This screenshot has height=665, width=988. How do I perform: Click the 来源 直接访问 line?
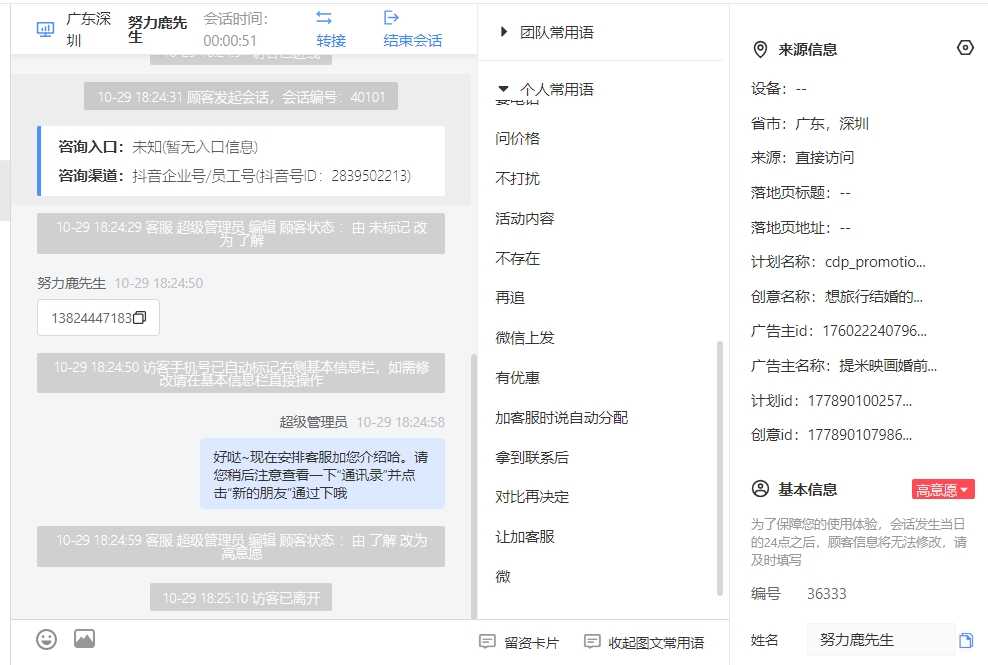(x=802, y=158)
